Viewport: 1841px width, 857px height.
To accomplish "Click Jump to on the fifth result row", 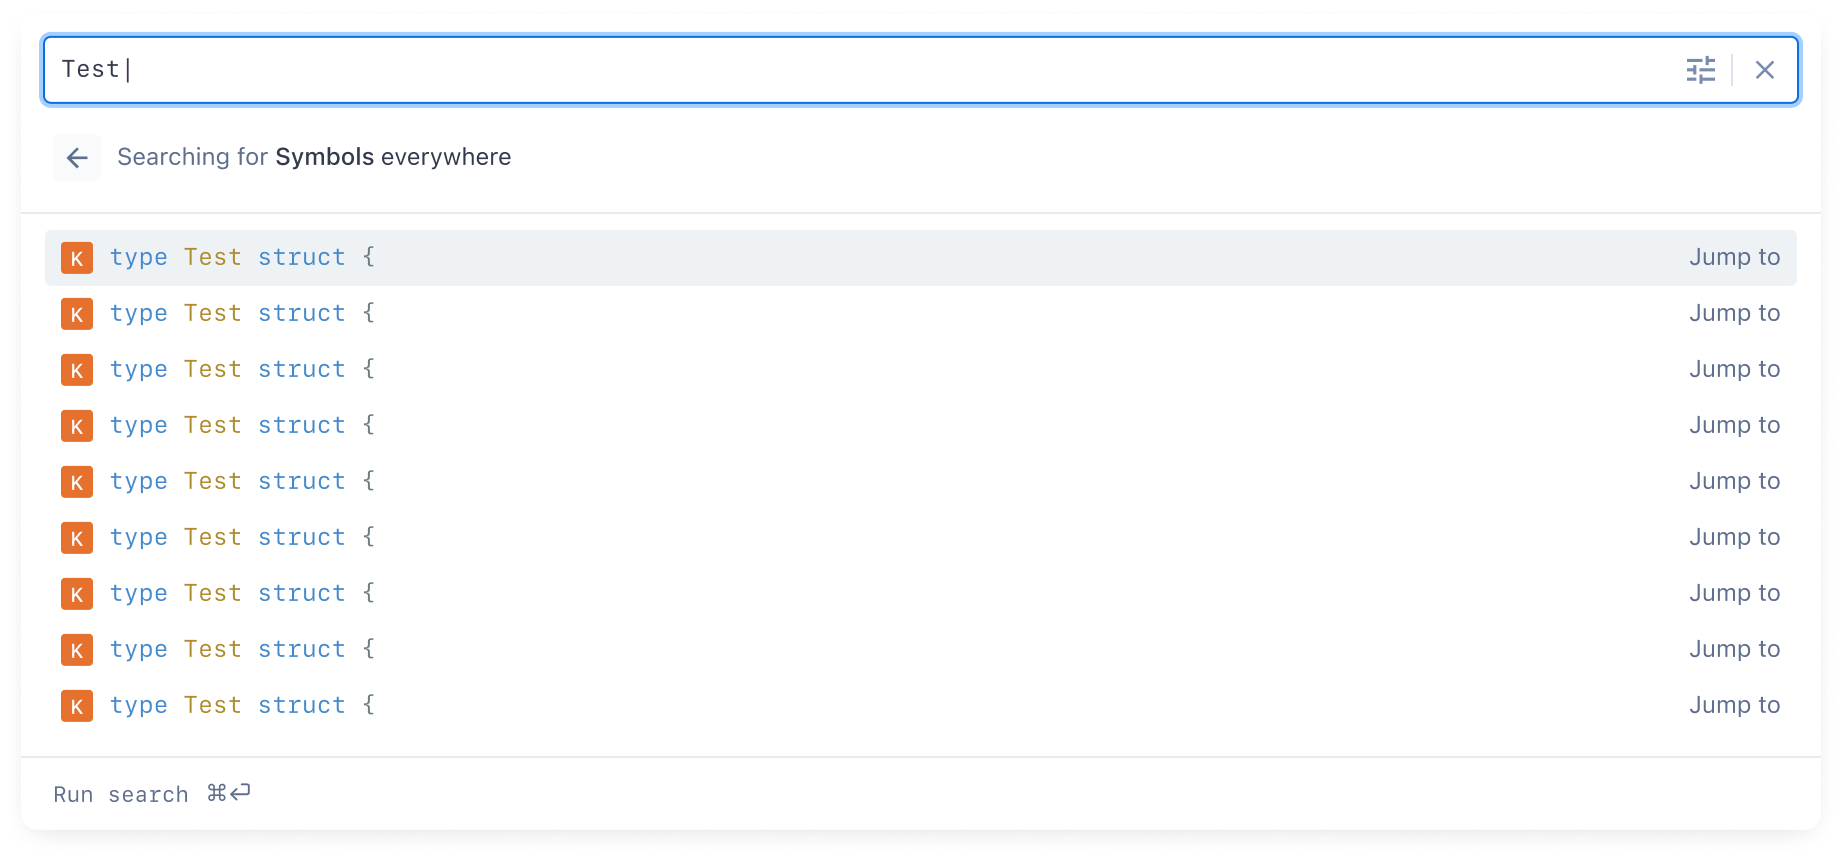I will pos(1735,482).
